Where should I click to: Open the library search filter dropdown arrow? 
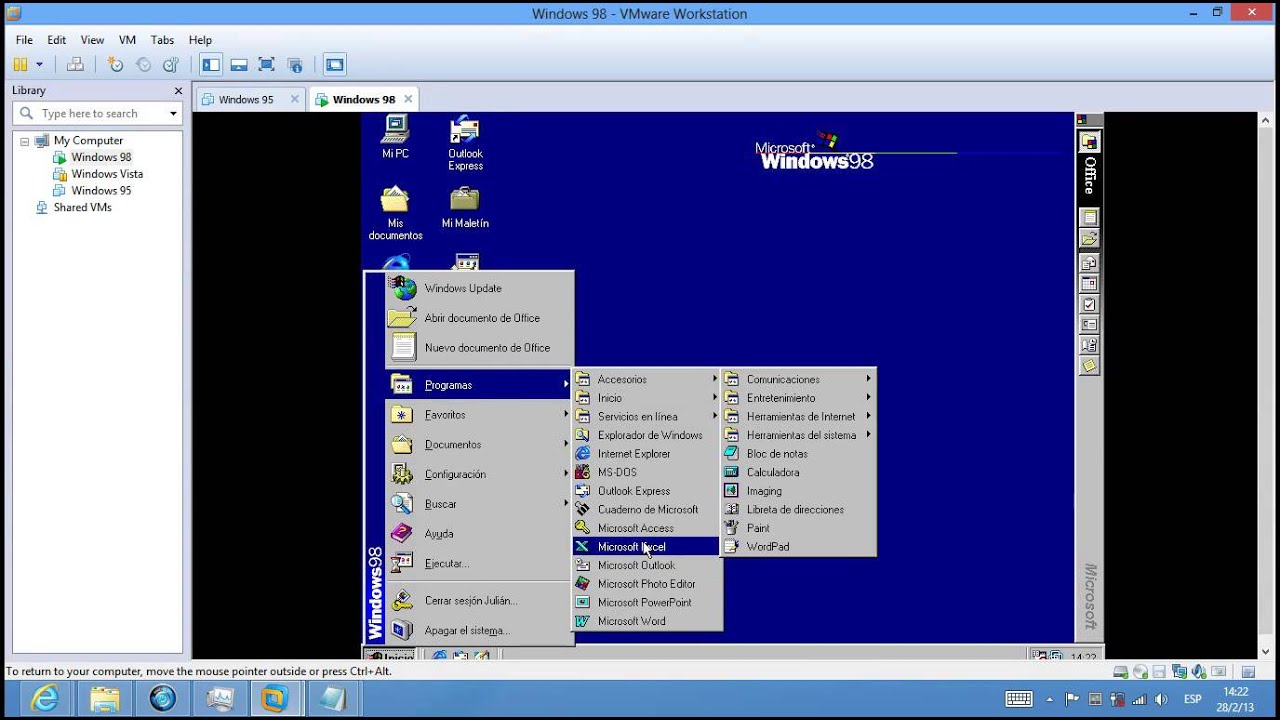click(x=173, y=113)
